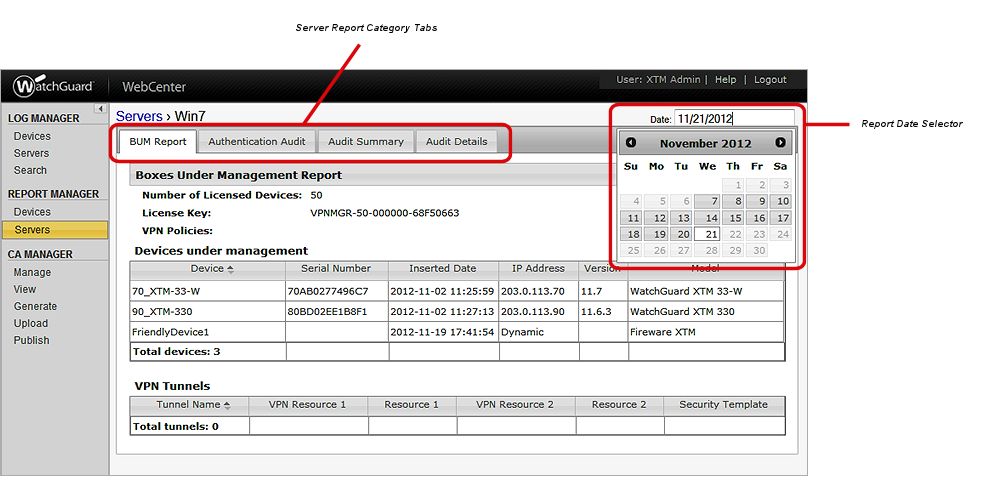Click the VPN Resource 2 column header
This screenshot has height=484, width=982.
coord(515,404)
